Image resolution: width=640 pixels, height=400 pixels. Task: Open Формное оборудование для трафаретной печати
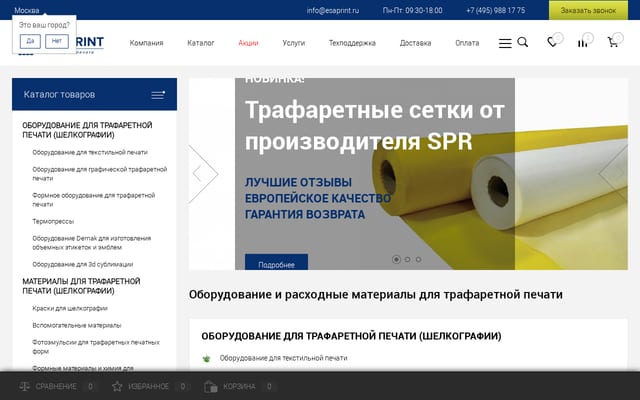point(93,200)
